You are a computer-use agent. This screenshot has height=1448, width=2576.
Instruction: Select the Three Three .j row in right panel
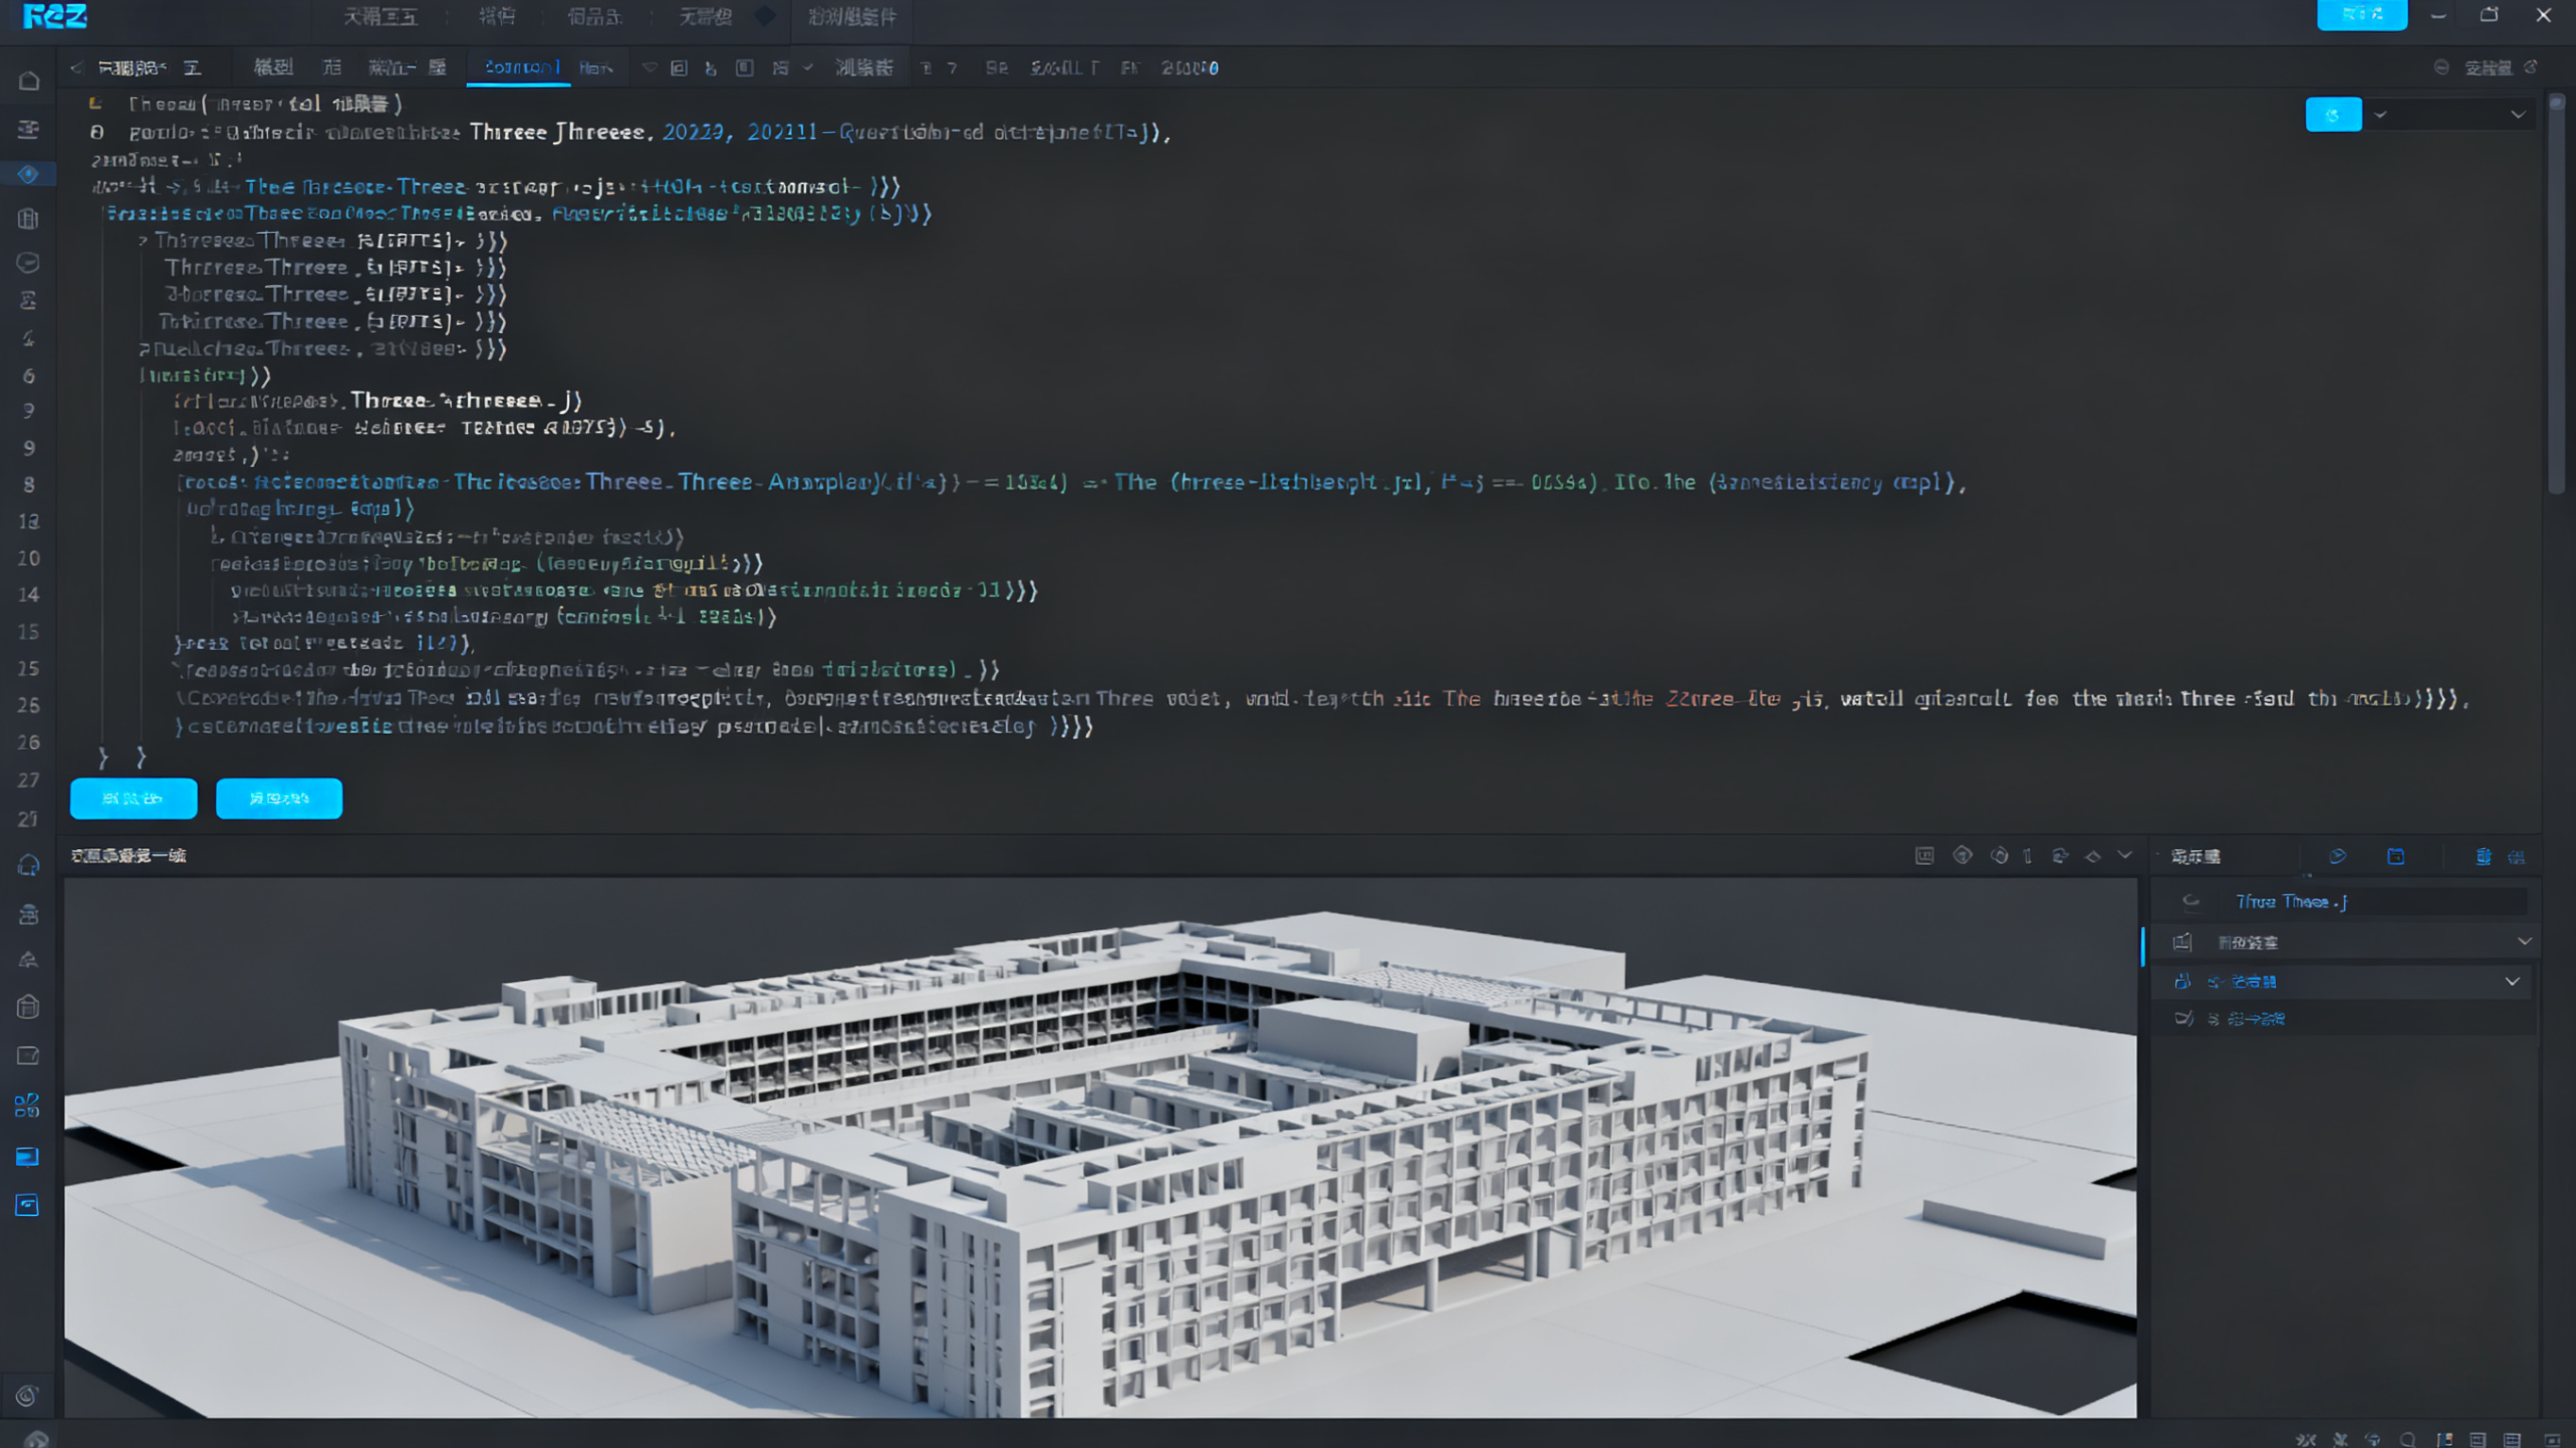(2344, 901)
